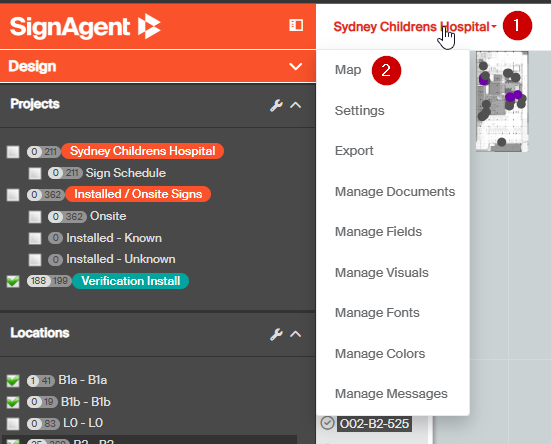
Task: Click the Locations wrench settings icon
Action: click(x=277, y=334)
